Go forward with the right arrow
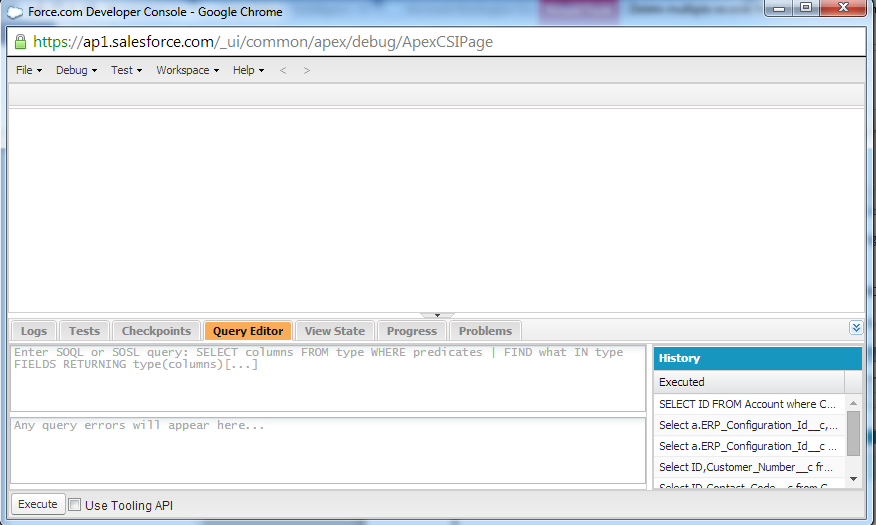 click(307, 70)
